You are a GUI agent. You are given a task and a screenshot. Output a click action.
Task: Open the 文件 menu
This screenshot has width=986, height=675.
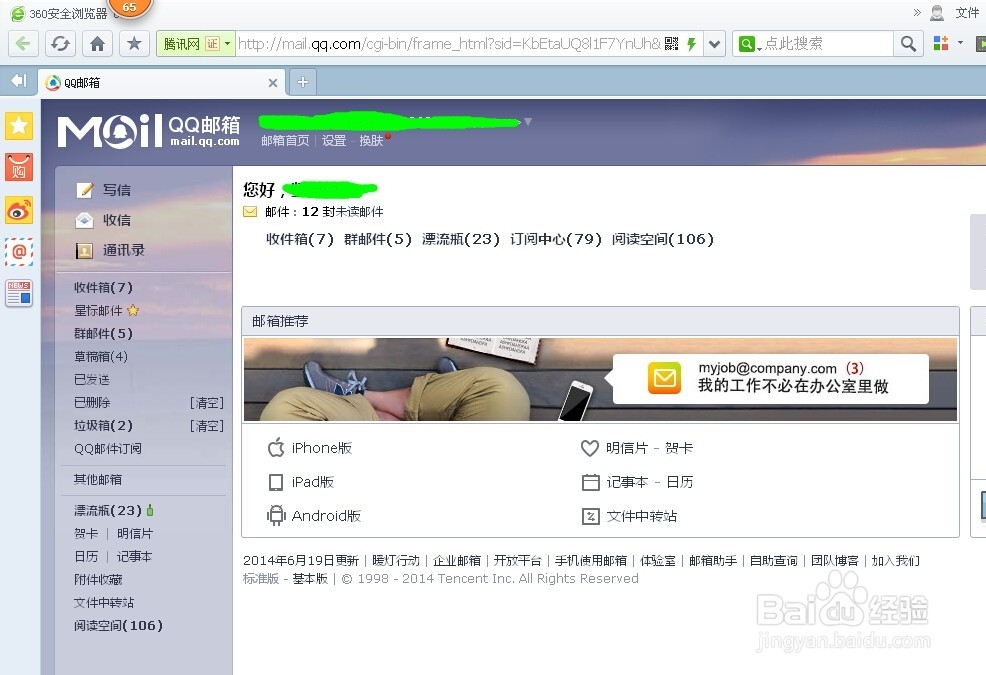(967, 13)
